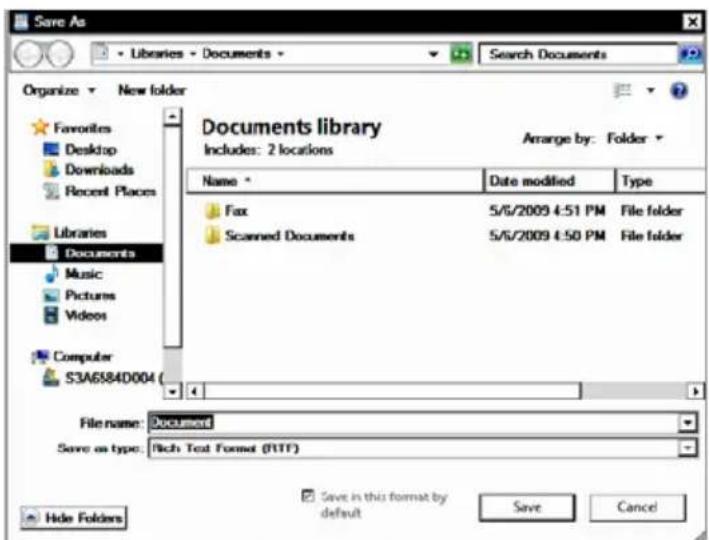The image size is (709, 540).
Task: Open the Organize dropdown menu
Action: click(x=59, y=90)
